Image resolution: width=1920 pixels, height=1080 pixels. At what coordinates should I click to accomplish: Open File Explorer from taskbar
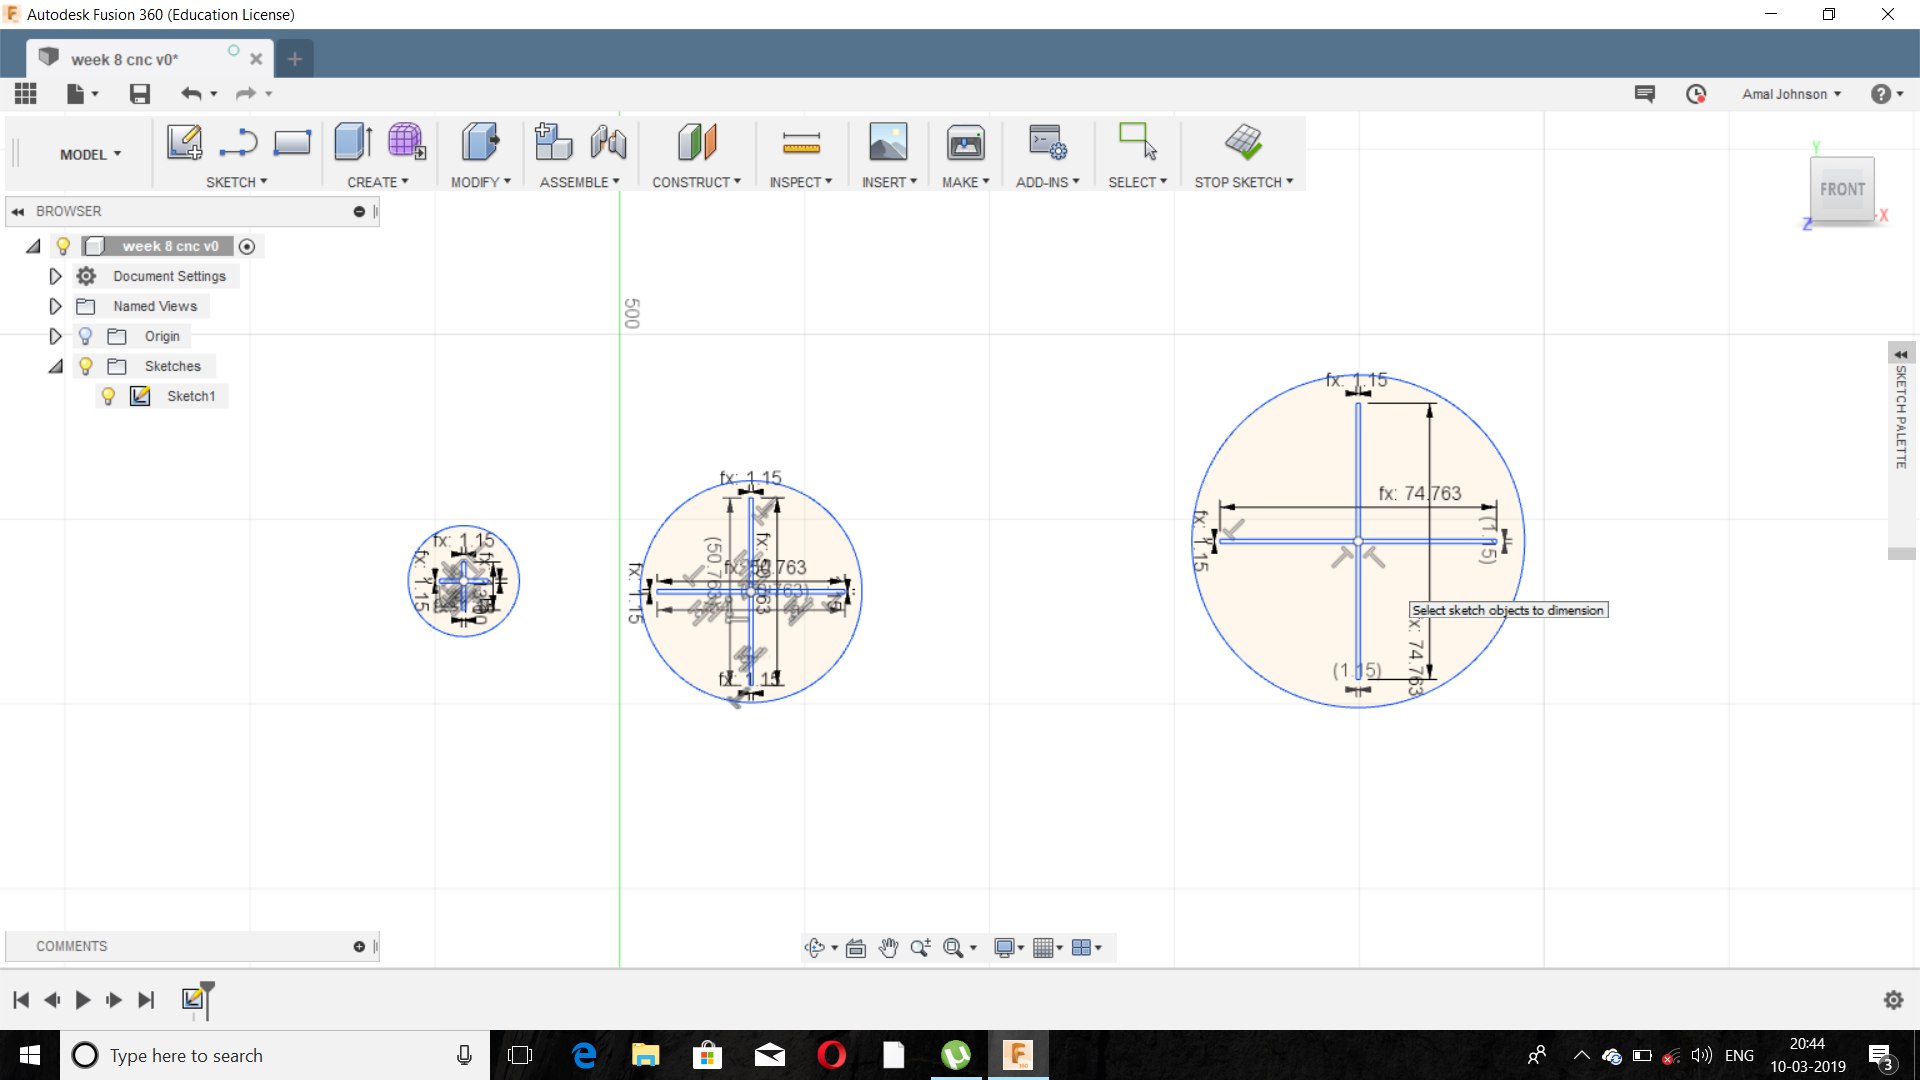pyautogui.click(x=645, y=1055)
